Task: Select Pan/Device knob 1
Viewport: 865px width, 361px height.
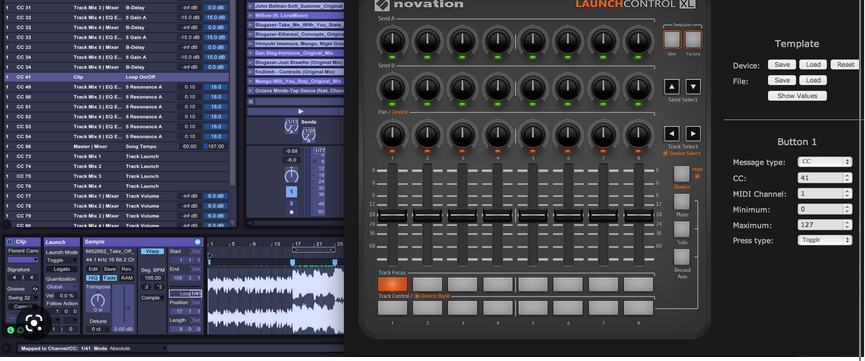Action: pyautogui.click(x=392, y=134)
